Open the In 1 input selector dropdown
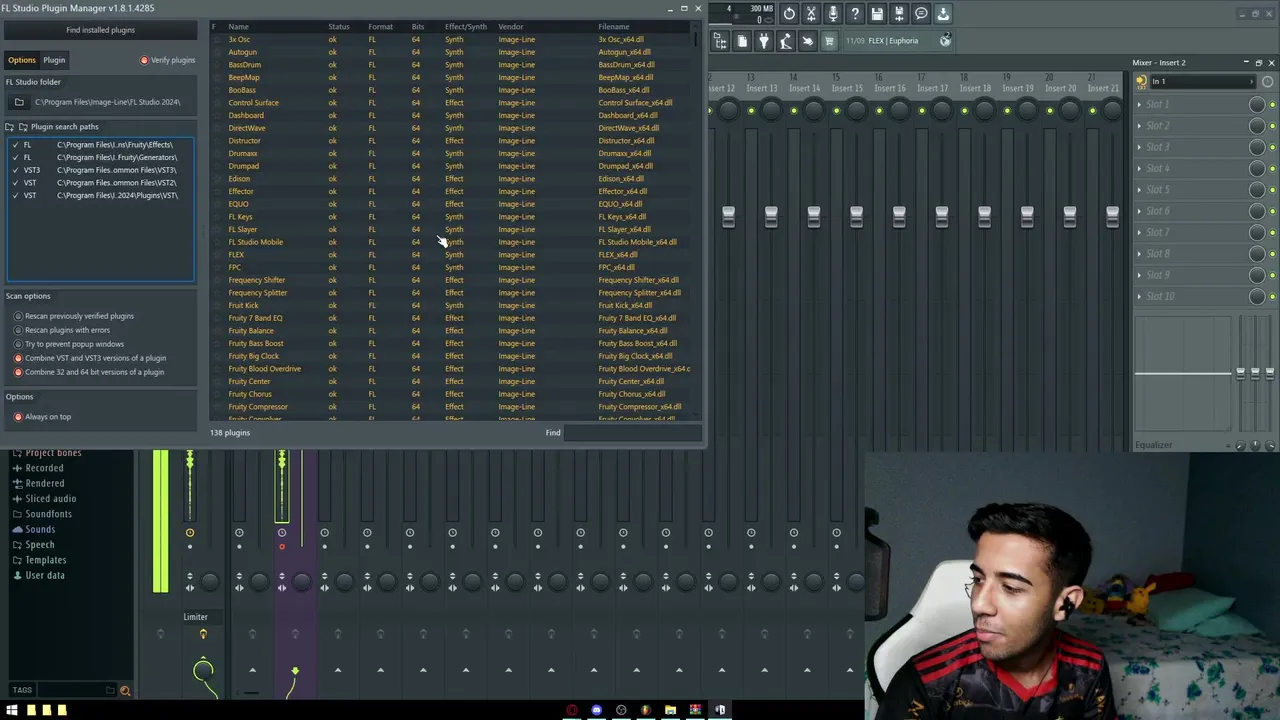The image size is (1280, 720). point(1205,81)
